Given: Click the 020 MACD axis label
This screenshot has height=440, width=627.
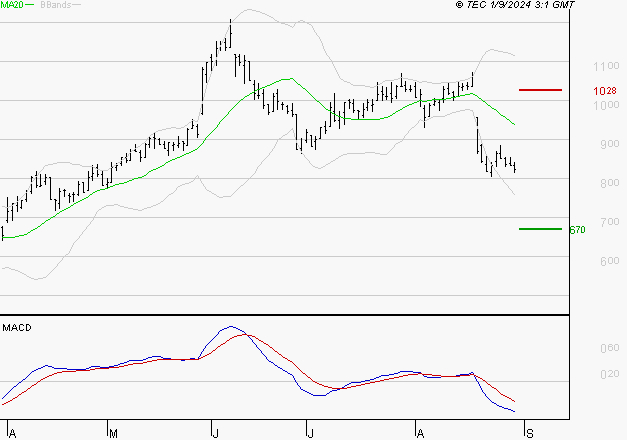Looking at the screenshot, I should pos(610,374).
